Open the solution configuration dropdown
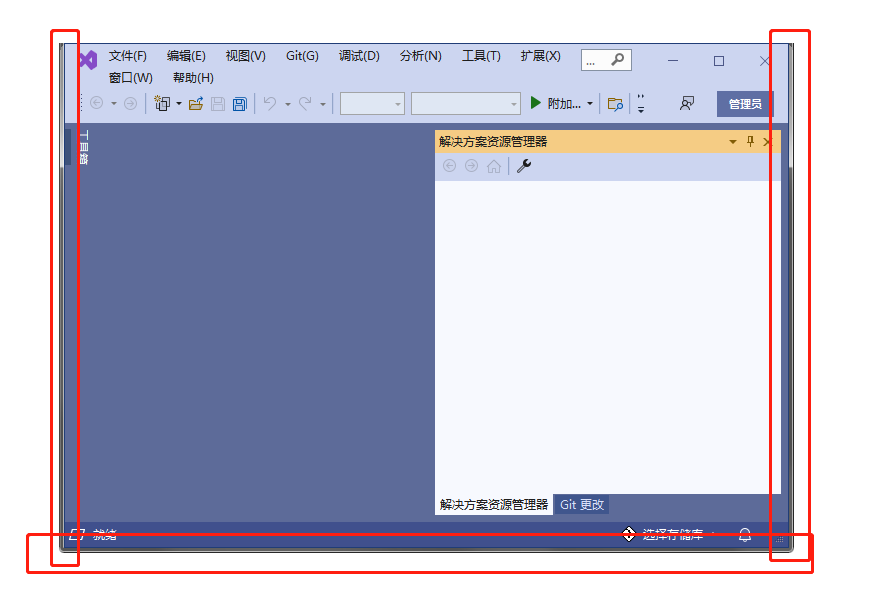The width and height of the screenshot is (887, 613). 372,103
